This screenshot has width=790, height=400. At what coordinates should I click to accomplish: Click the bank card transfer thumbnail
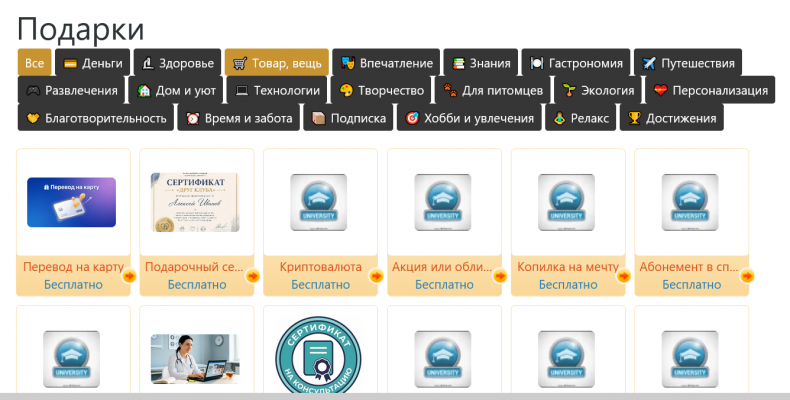click(72, 202)
